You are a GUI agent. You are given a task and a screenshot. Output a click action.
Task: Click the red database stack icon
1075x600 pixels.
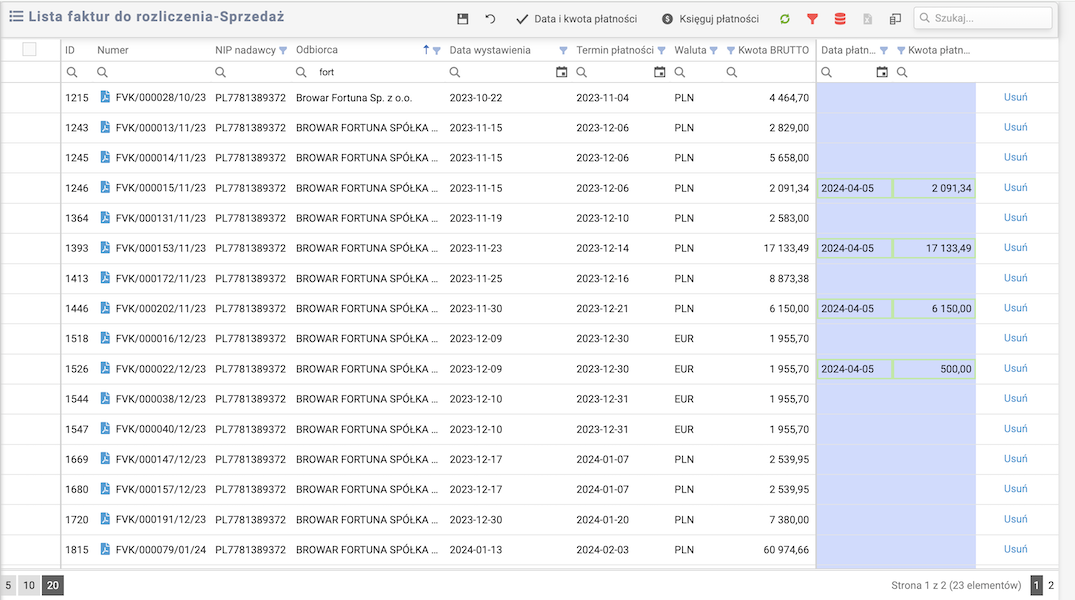[x=840, y=19]
